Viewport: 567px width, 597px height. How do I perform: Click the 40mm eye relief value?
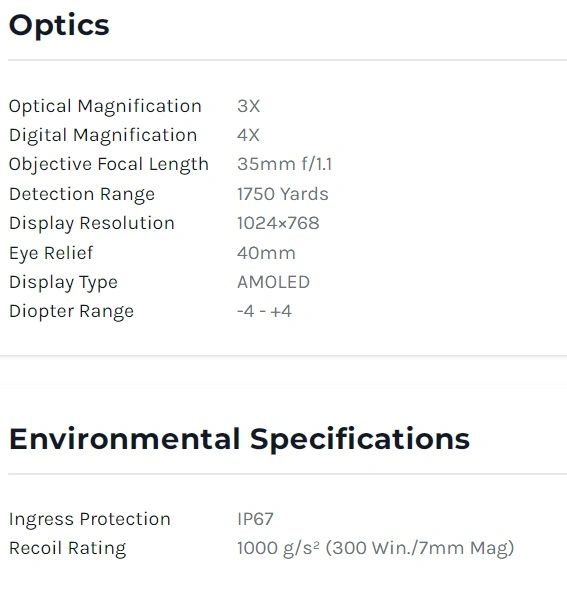266,253
